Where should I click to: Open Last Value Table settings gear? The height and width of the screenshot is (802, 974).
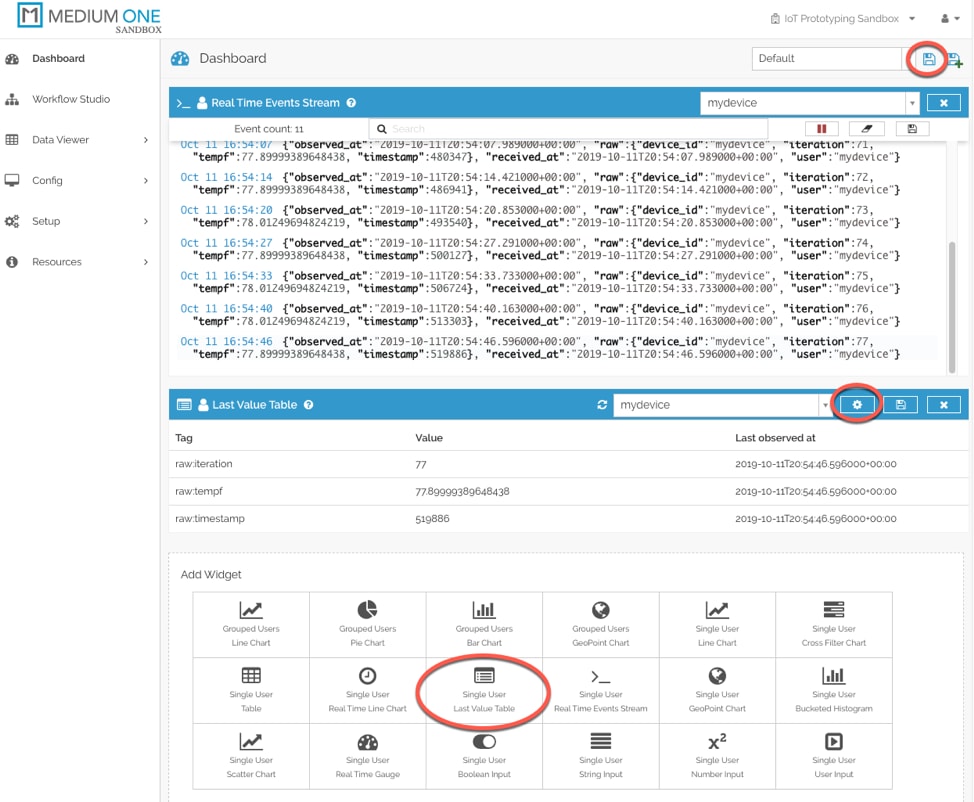pos(858,405)
